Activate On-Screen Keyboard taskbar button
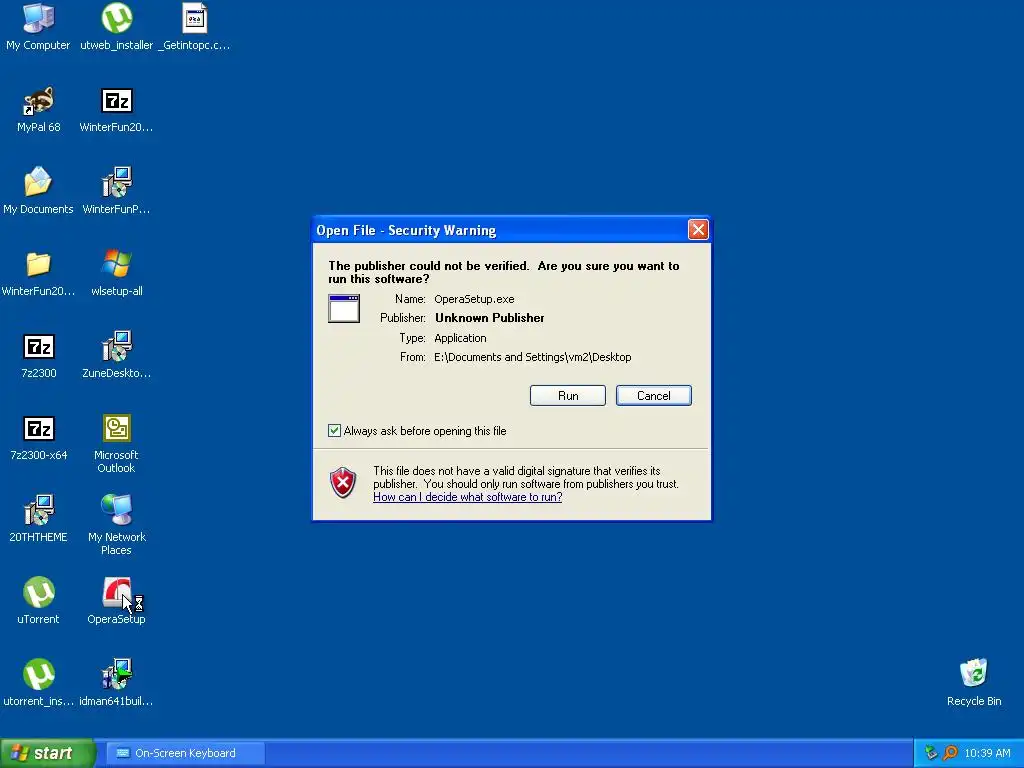 coord(185,753)
